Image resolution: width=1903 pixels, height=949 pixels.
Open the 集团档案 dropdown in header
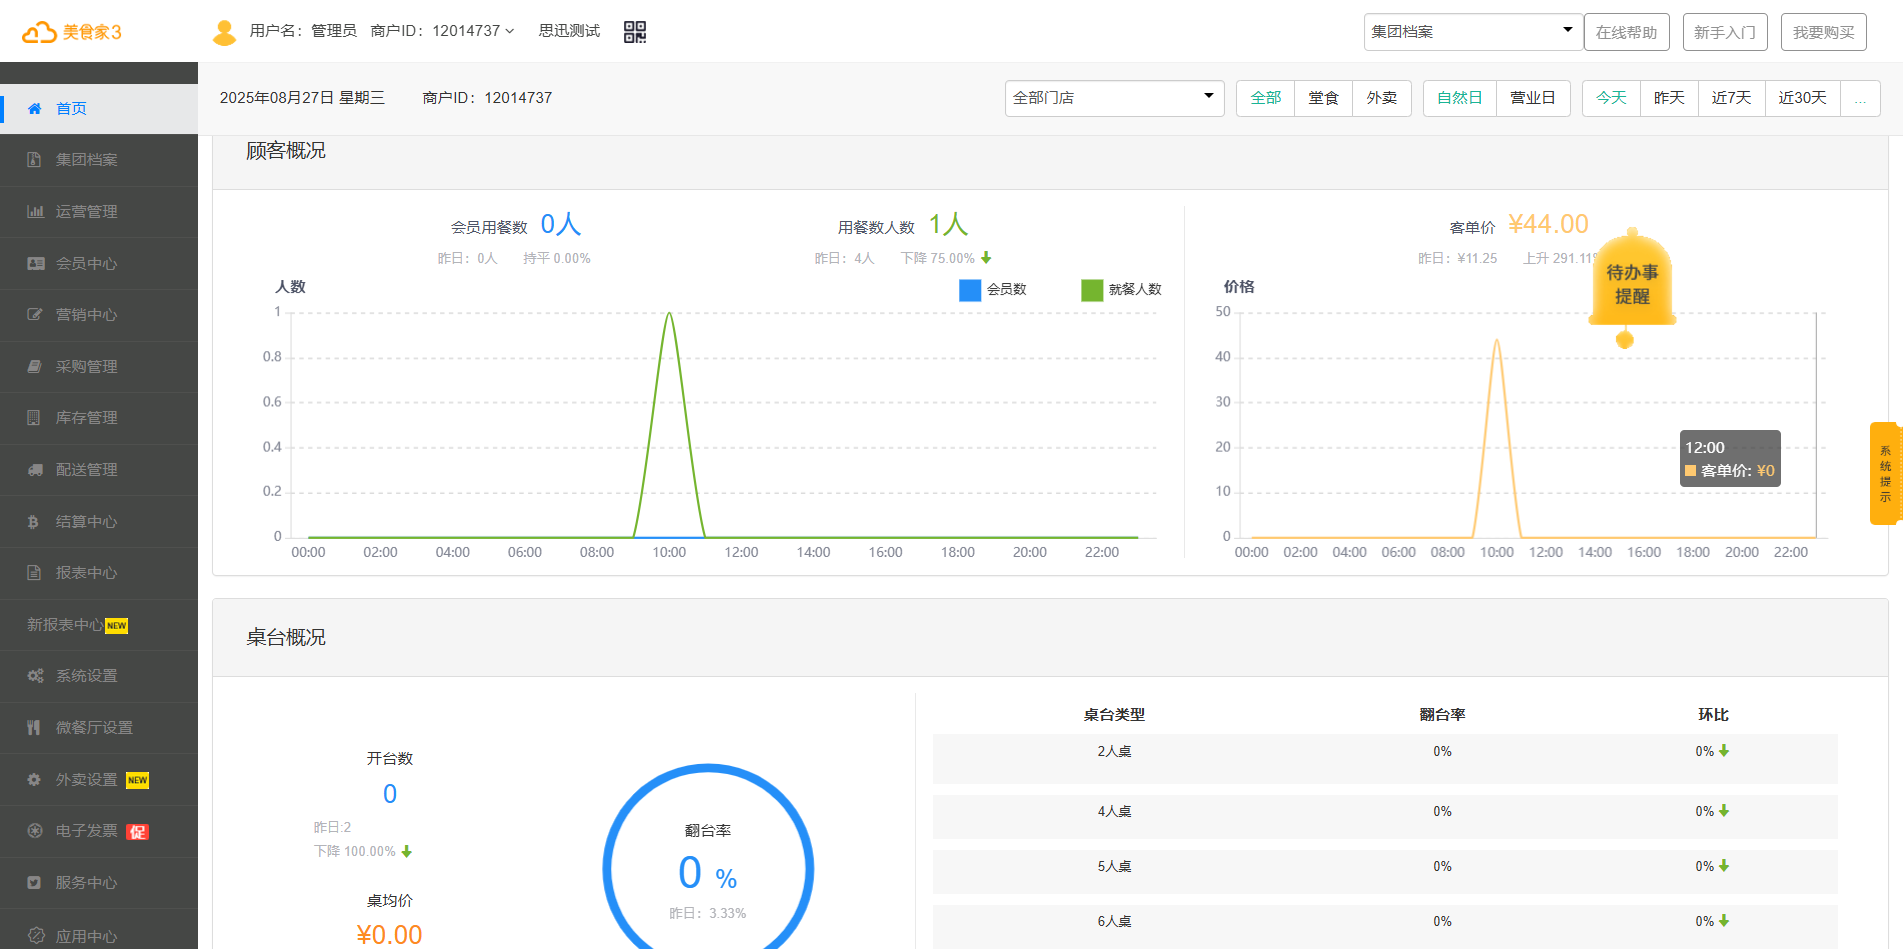pyautogui.click(x=1472, y=32)
